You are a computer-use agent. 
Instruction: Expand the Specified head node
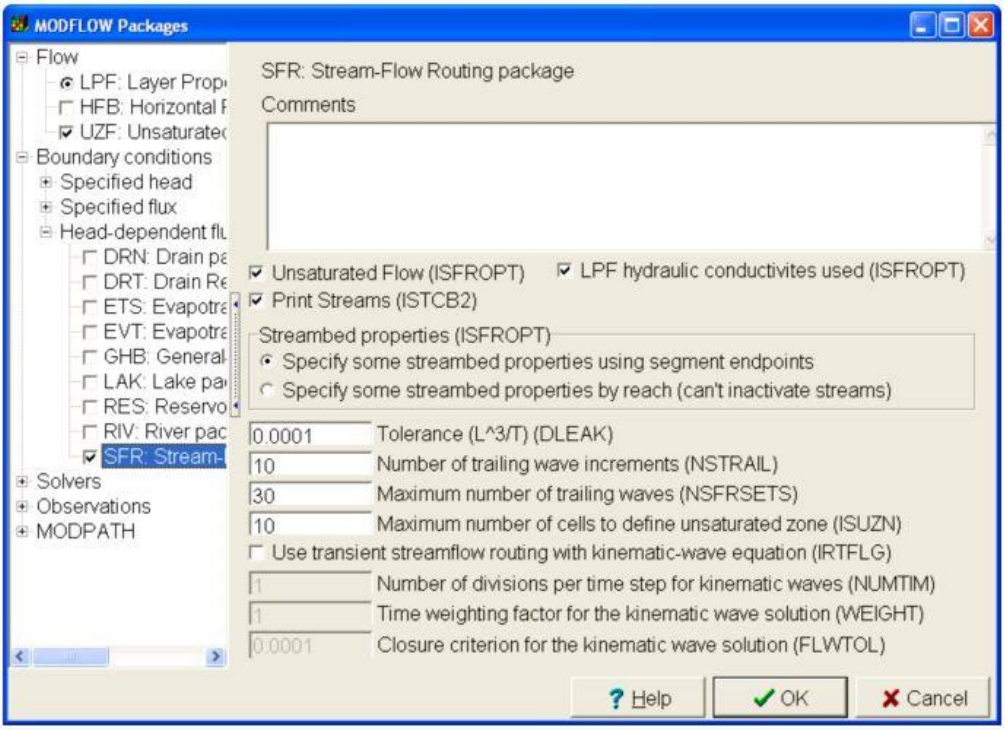(x=46, y=182)
